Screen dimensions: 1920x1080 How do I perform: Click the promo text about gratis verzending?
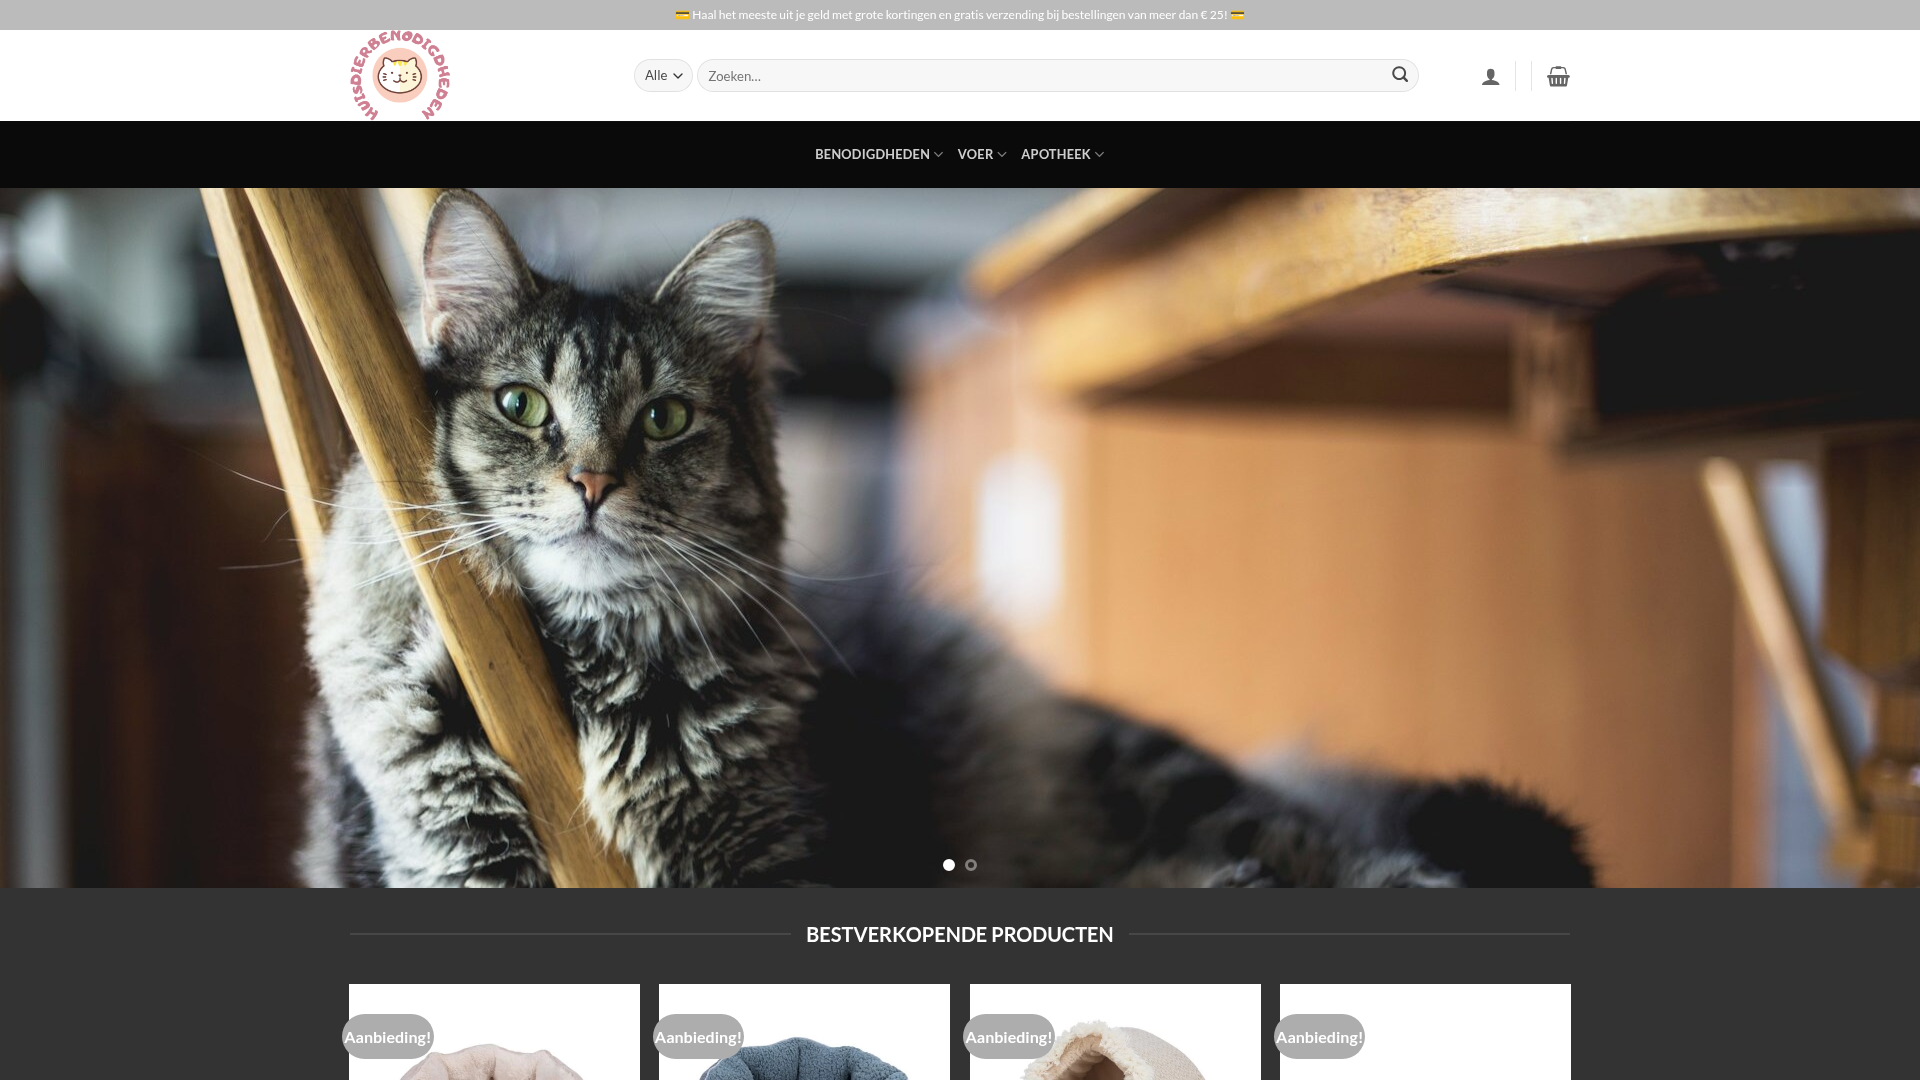coord(960,15)
